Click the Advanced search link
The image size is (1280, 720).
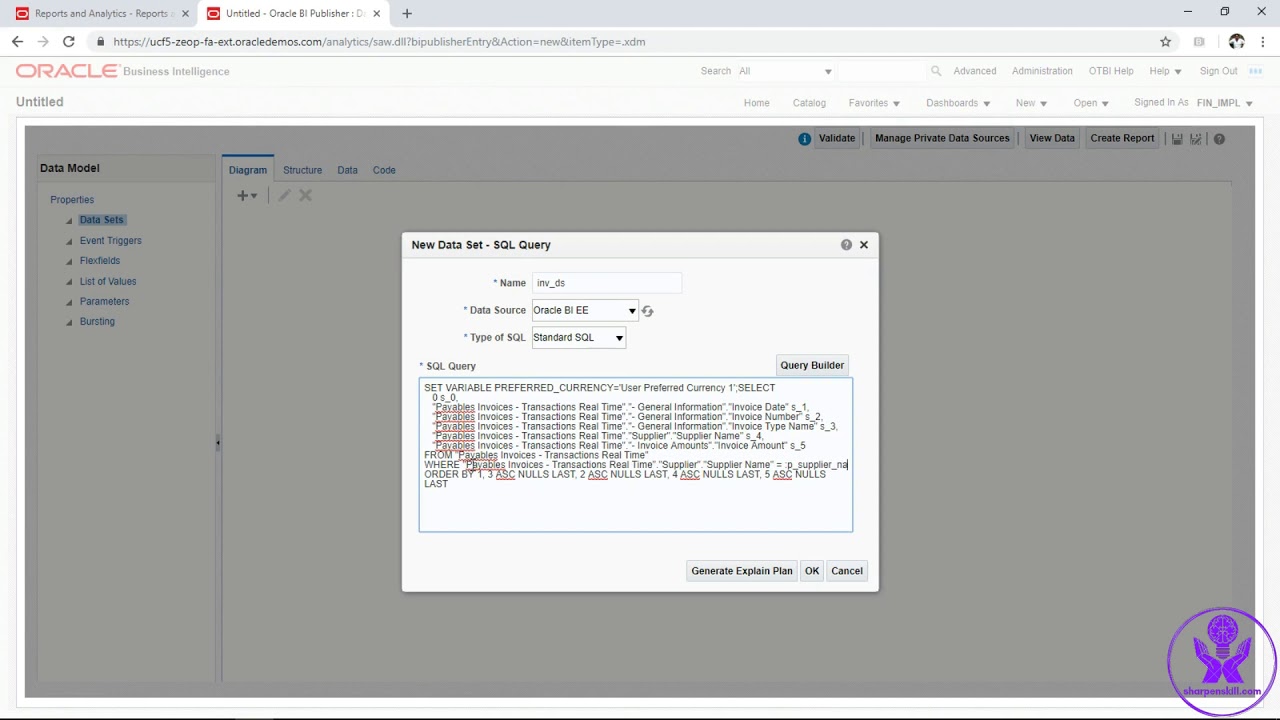(975, 71)
